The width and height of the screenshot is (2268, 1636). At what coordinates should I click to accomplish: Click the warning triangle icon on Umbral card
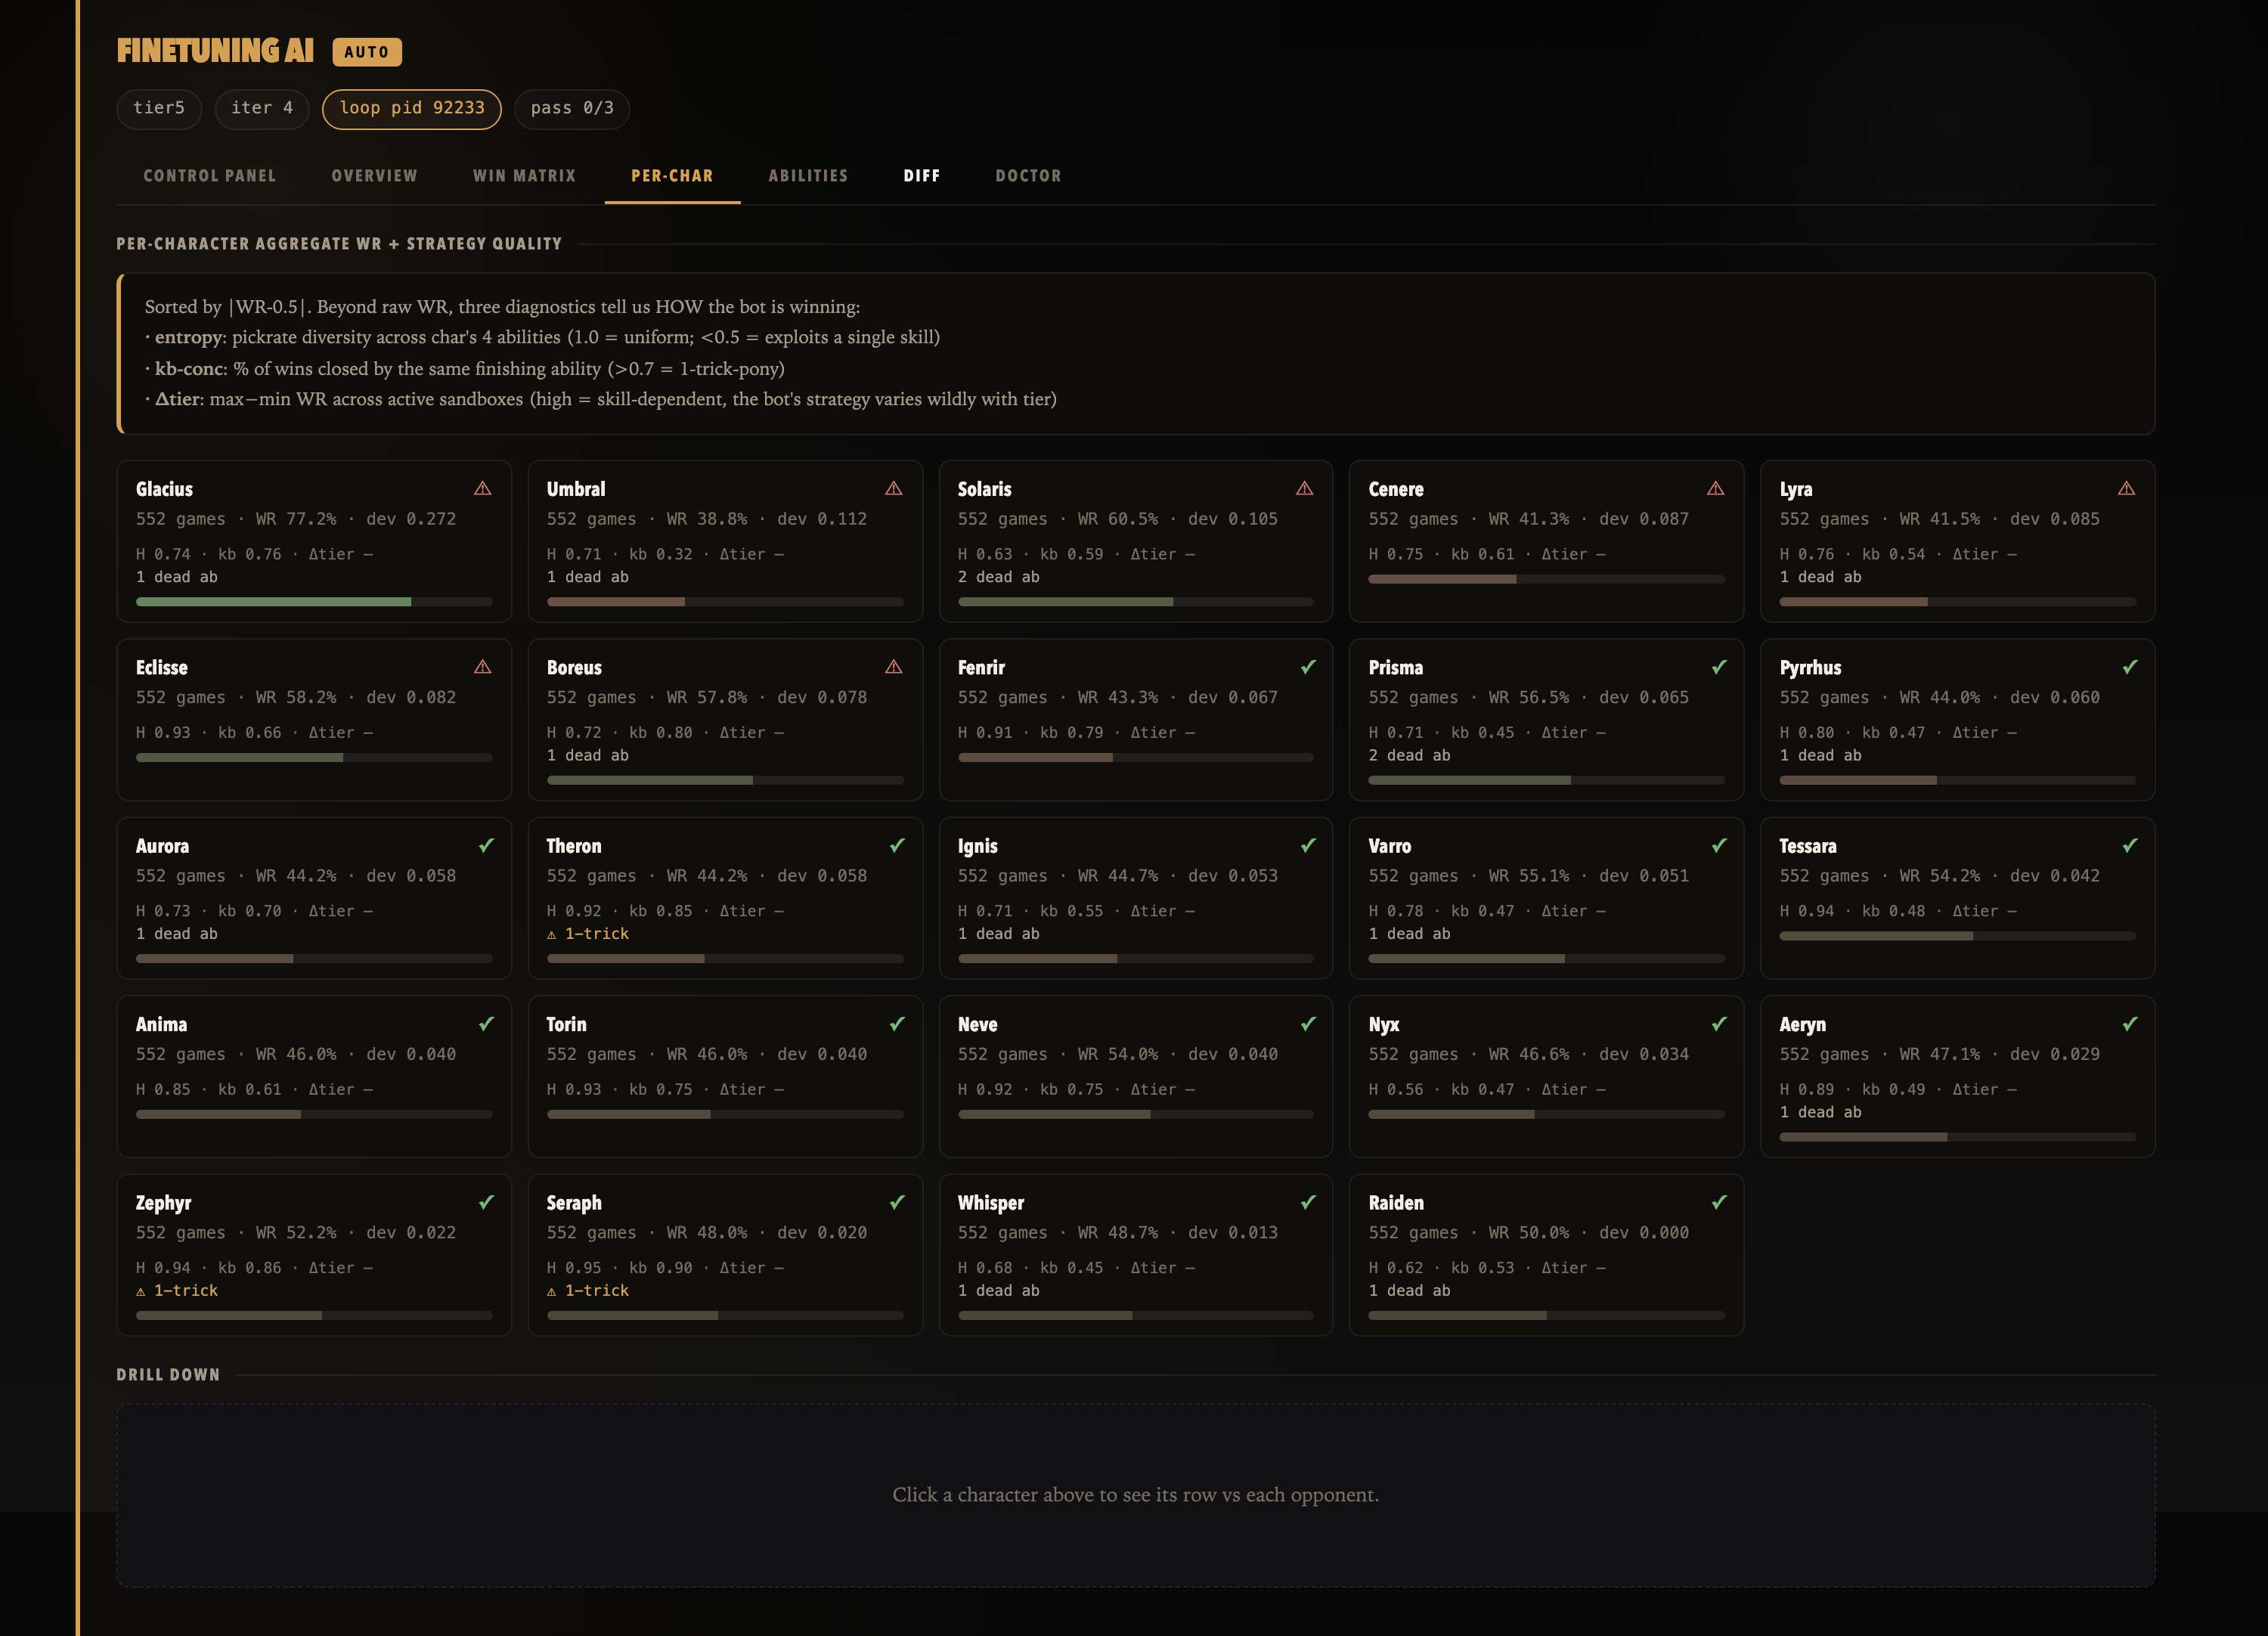pos(894,488)
